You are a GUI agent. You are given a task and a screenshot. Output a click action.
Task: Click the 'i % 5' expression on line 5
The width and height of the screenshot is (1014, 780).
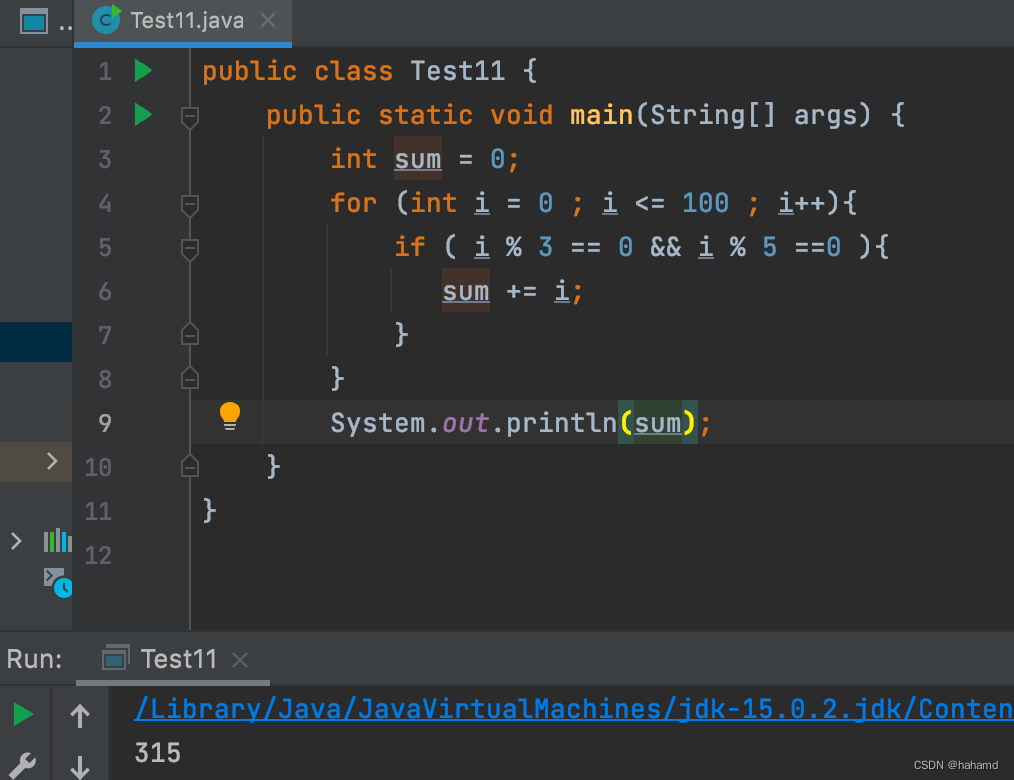[x=738, y=247]
